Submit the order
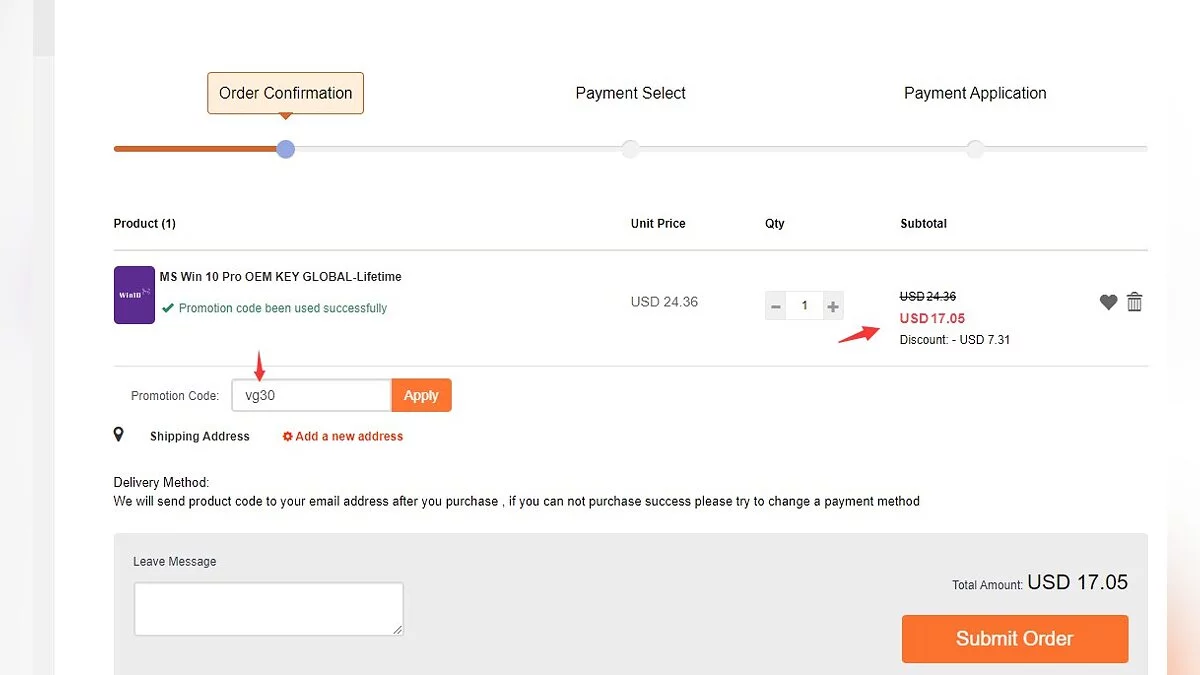1200x675 pixels. (x=1014, y=638)
